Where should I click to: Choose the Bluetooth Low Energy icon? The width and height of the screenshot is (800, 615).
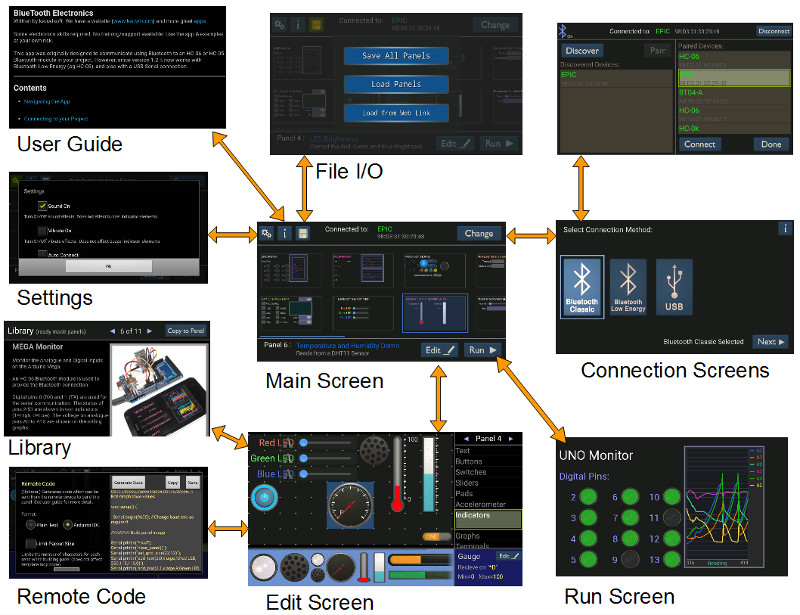[x=628, y=286]
